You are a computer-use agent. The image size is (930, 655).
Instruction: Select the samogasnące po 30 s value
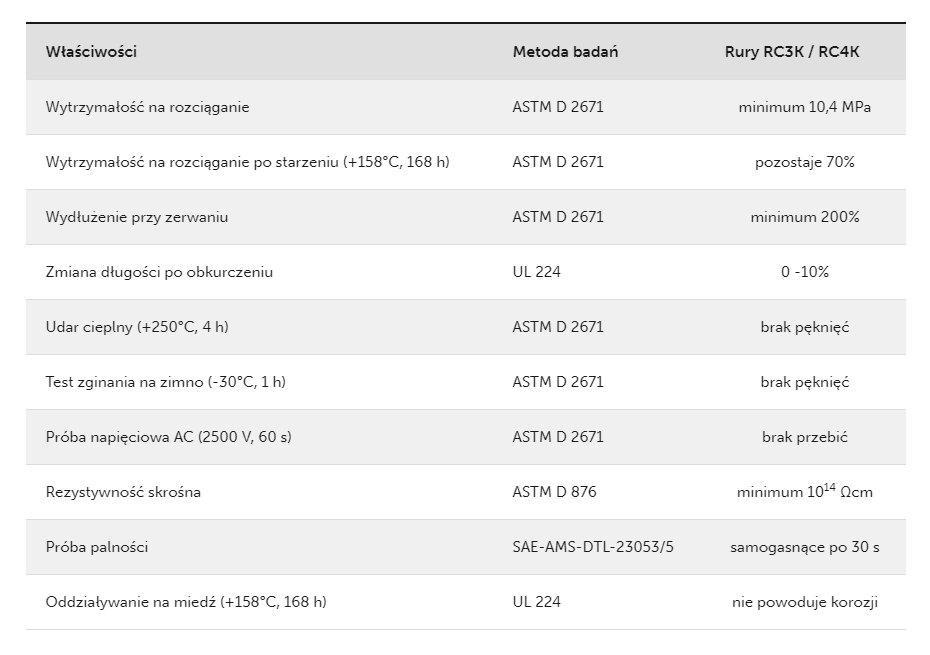pos(805,547)
